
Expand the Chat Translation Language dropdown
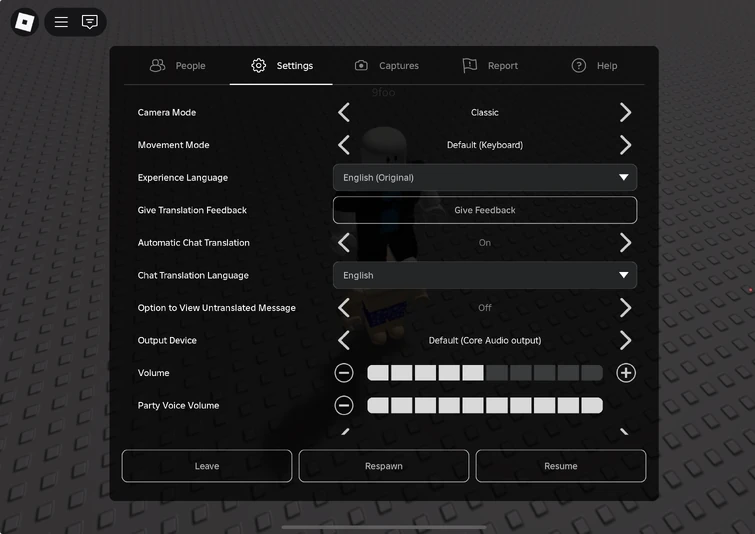pos(485,275)
